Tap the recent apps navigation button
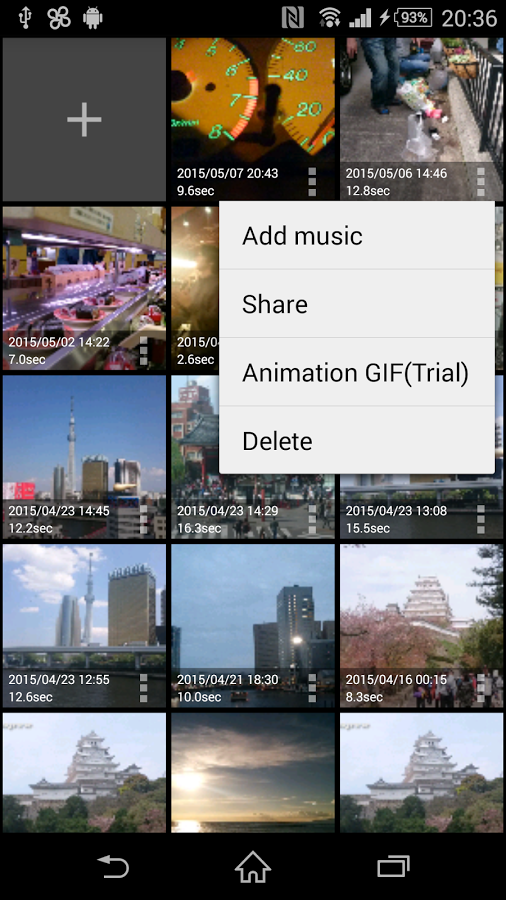 394,867
